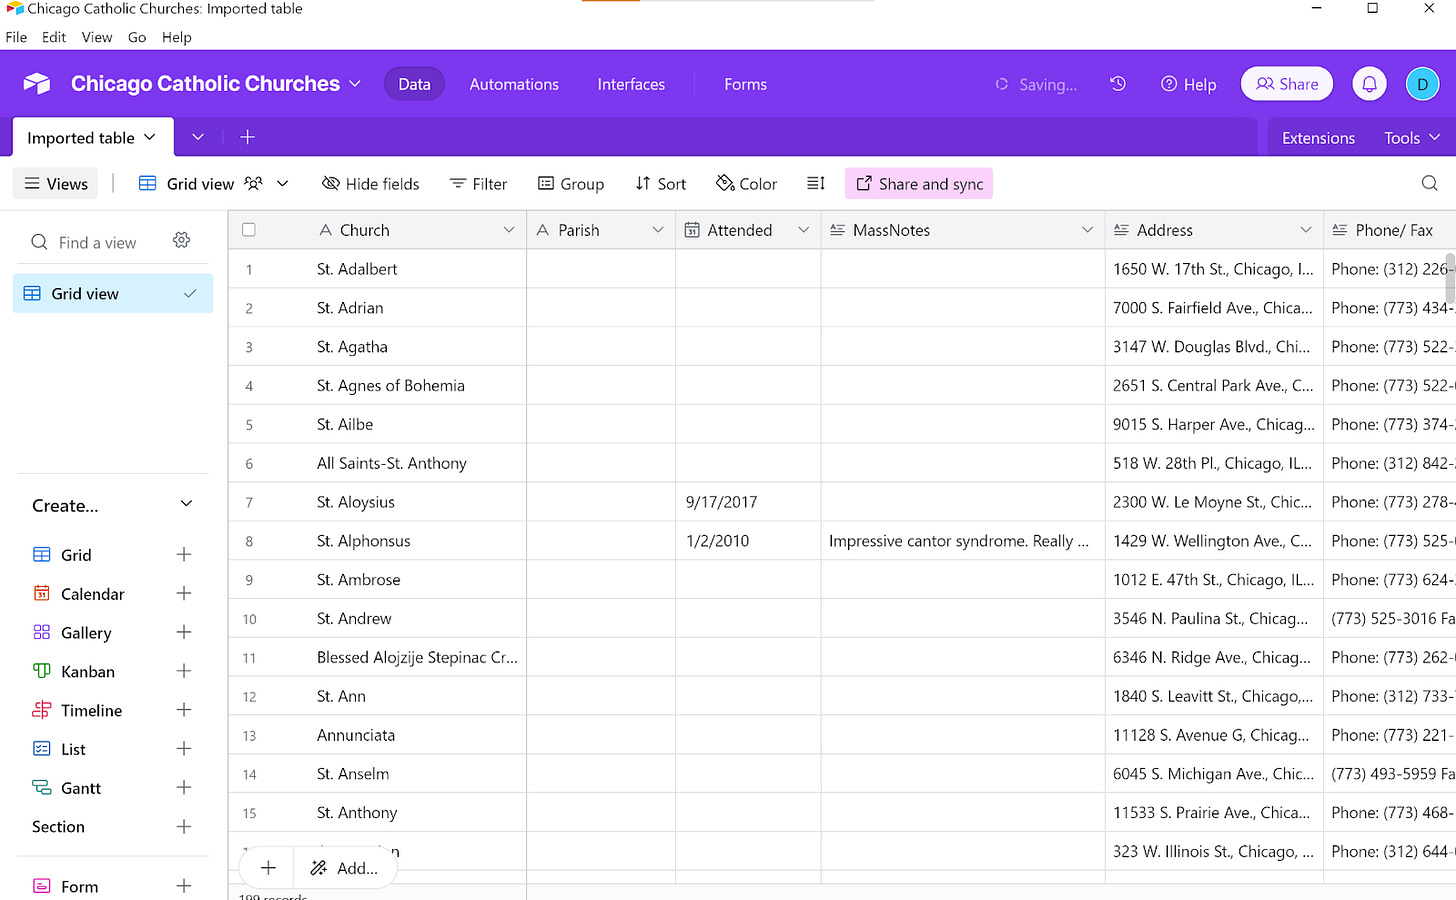Click the Share button
Screen dimensions: 1456x900
(1287, 84)
